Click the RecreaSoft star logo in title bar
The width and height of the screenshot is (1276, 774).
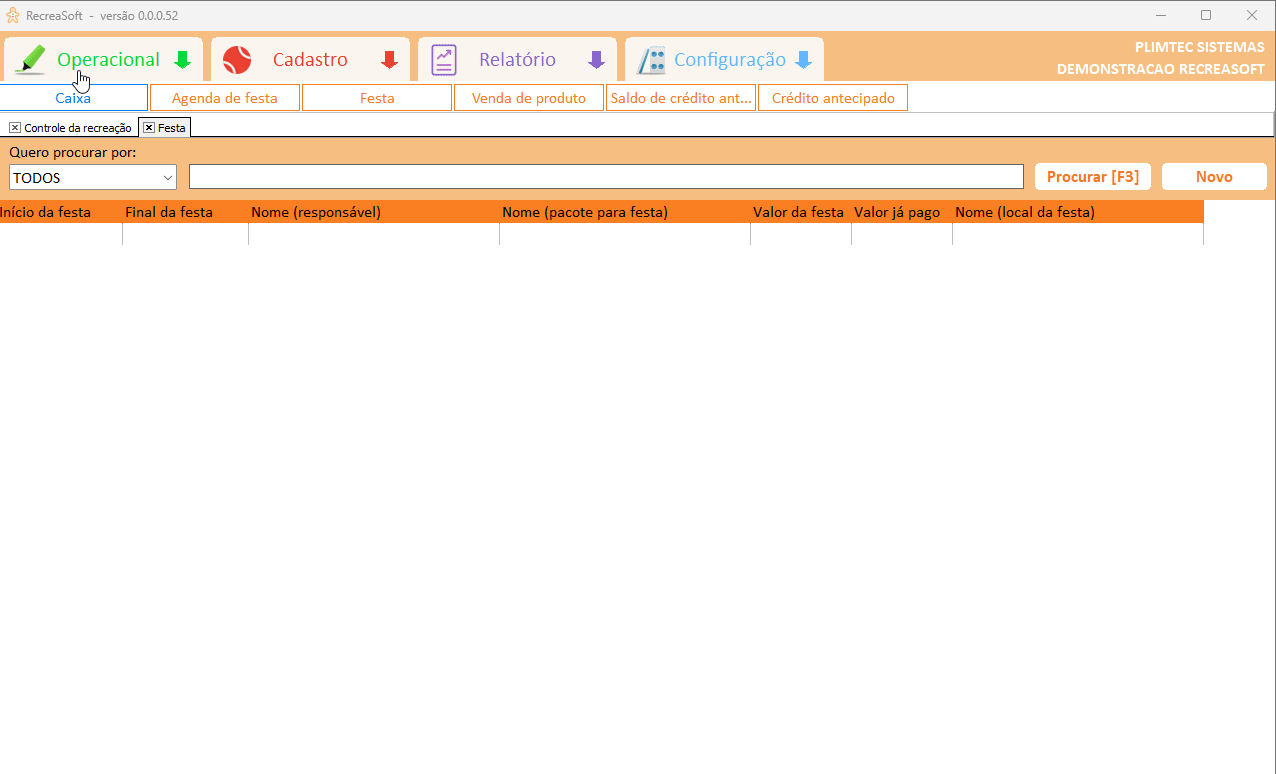[13, 15]
